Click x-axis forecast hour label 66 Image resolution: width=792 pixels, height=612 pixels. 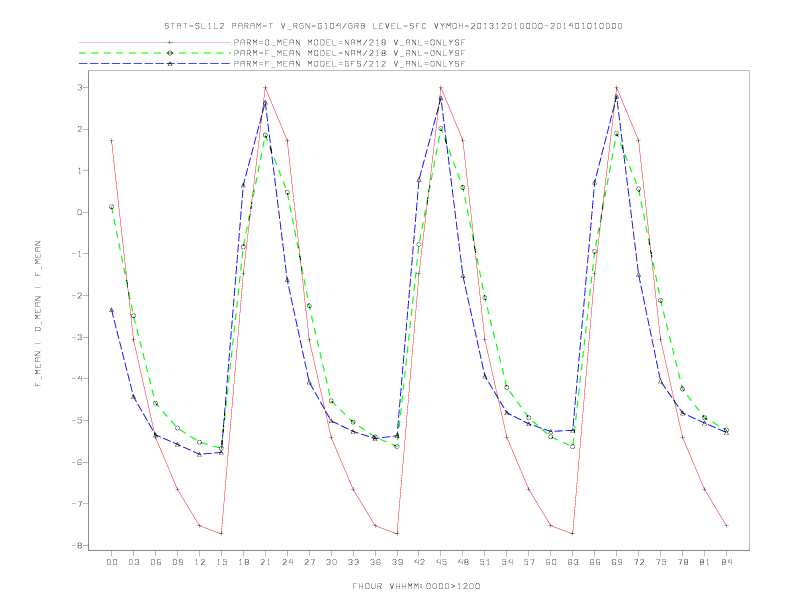point(595,562)
